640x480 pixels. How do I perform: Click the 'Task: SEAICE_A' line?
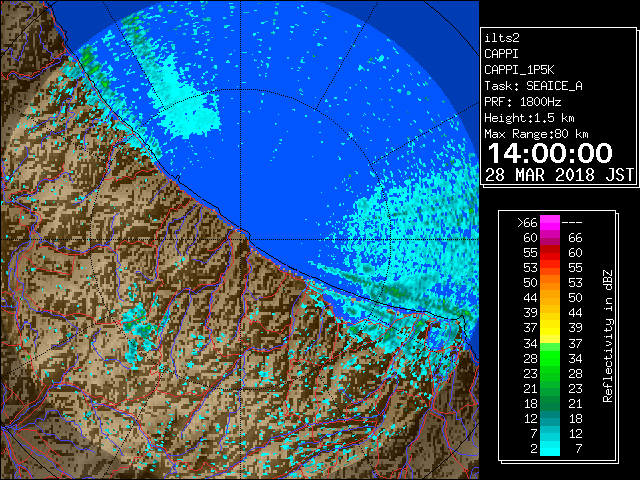pyautogui.click(x=533, y=86)
